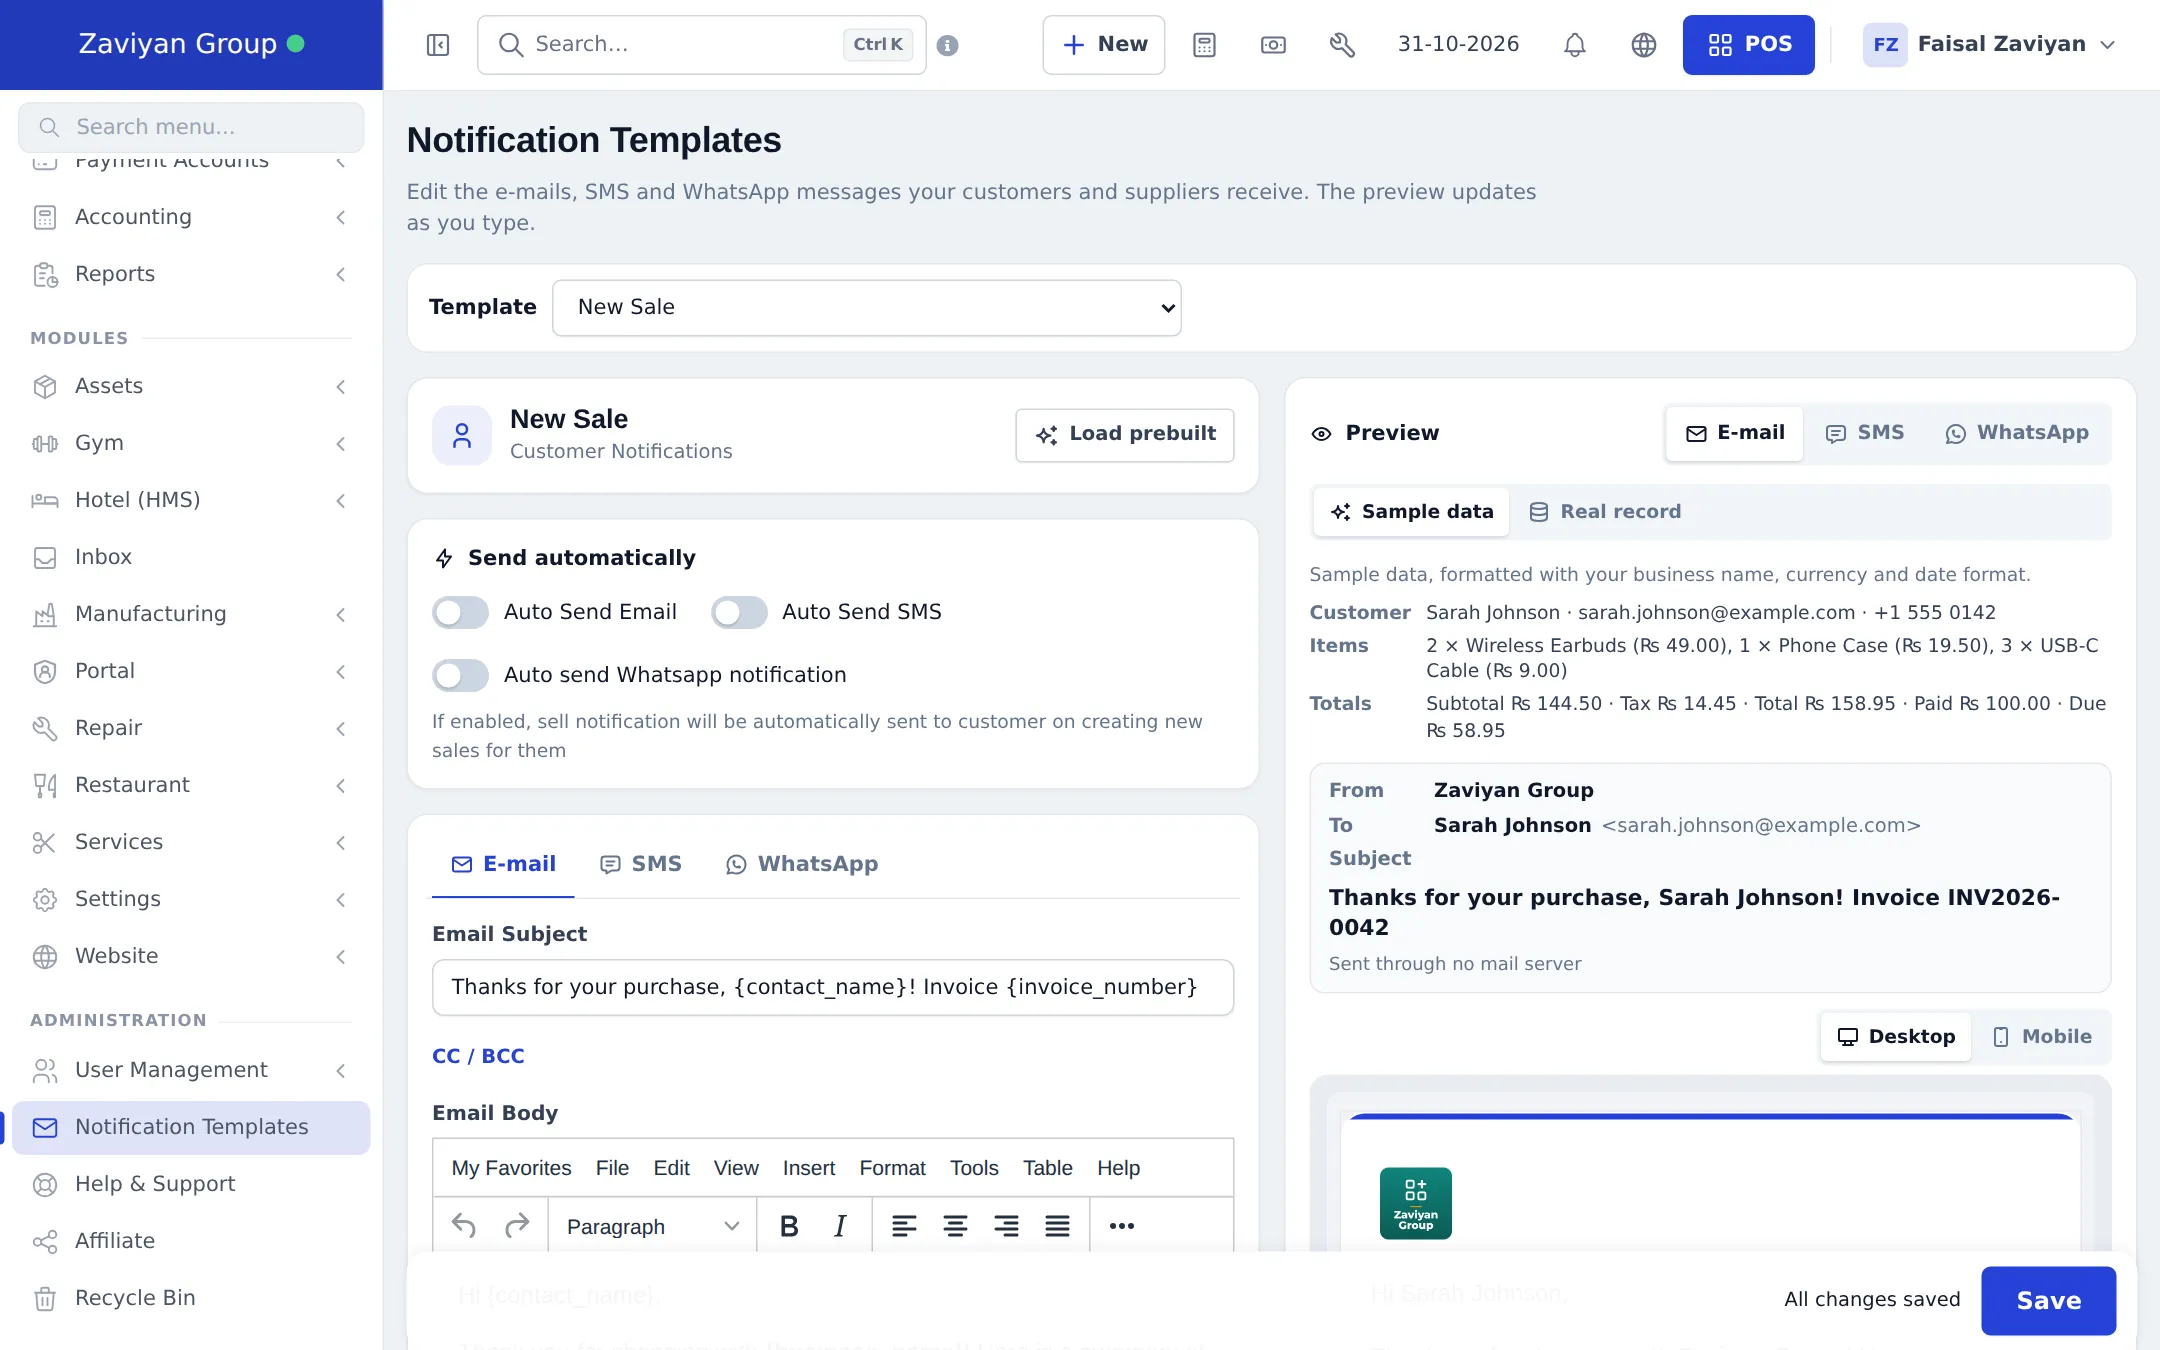The width and height of the screenshot is (2160, 1350).
Task: Open the wrench tools icon in the top bar
Action: point(1342,45)
